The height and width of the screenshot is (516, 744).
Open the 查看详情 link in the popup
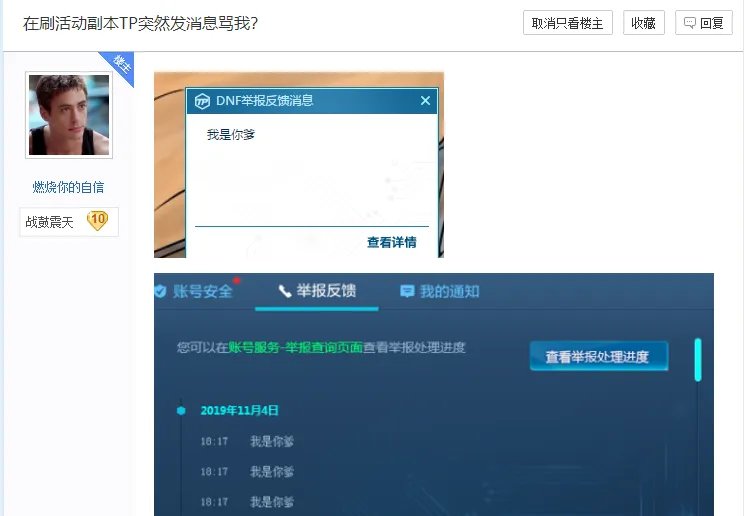pyautogui.click(x=391, y=242)
